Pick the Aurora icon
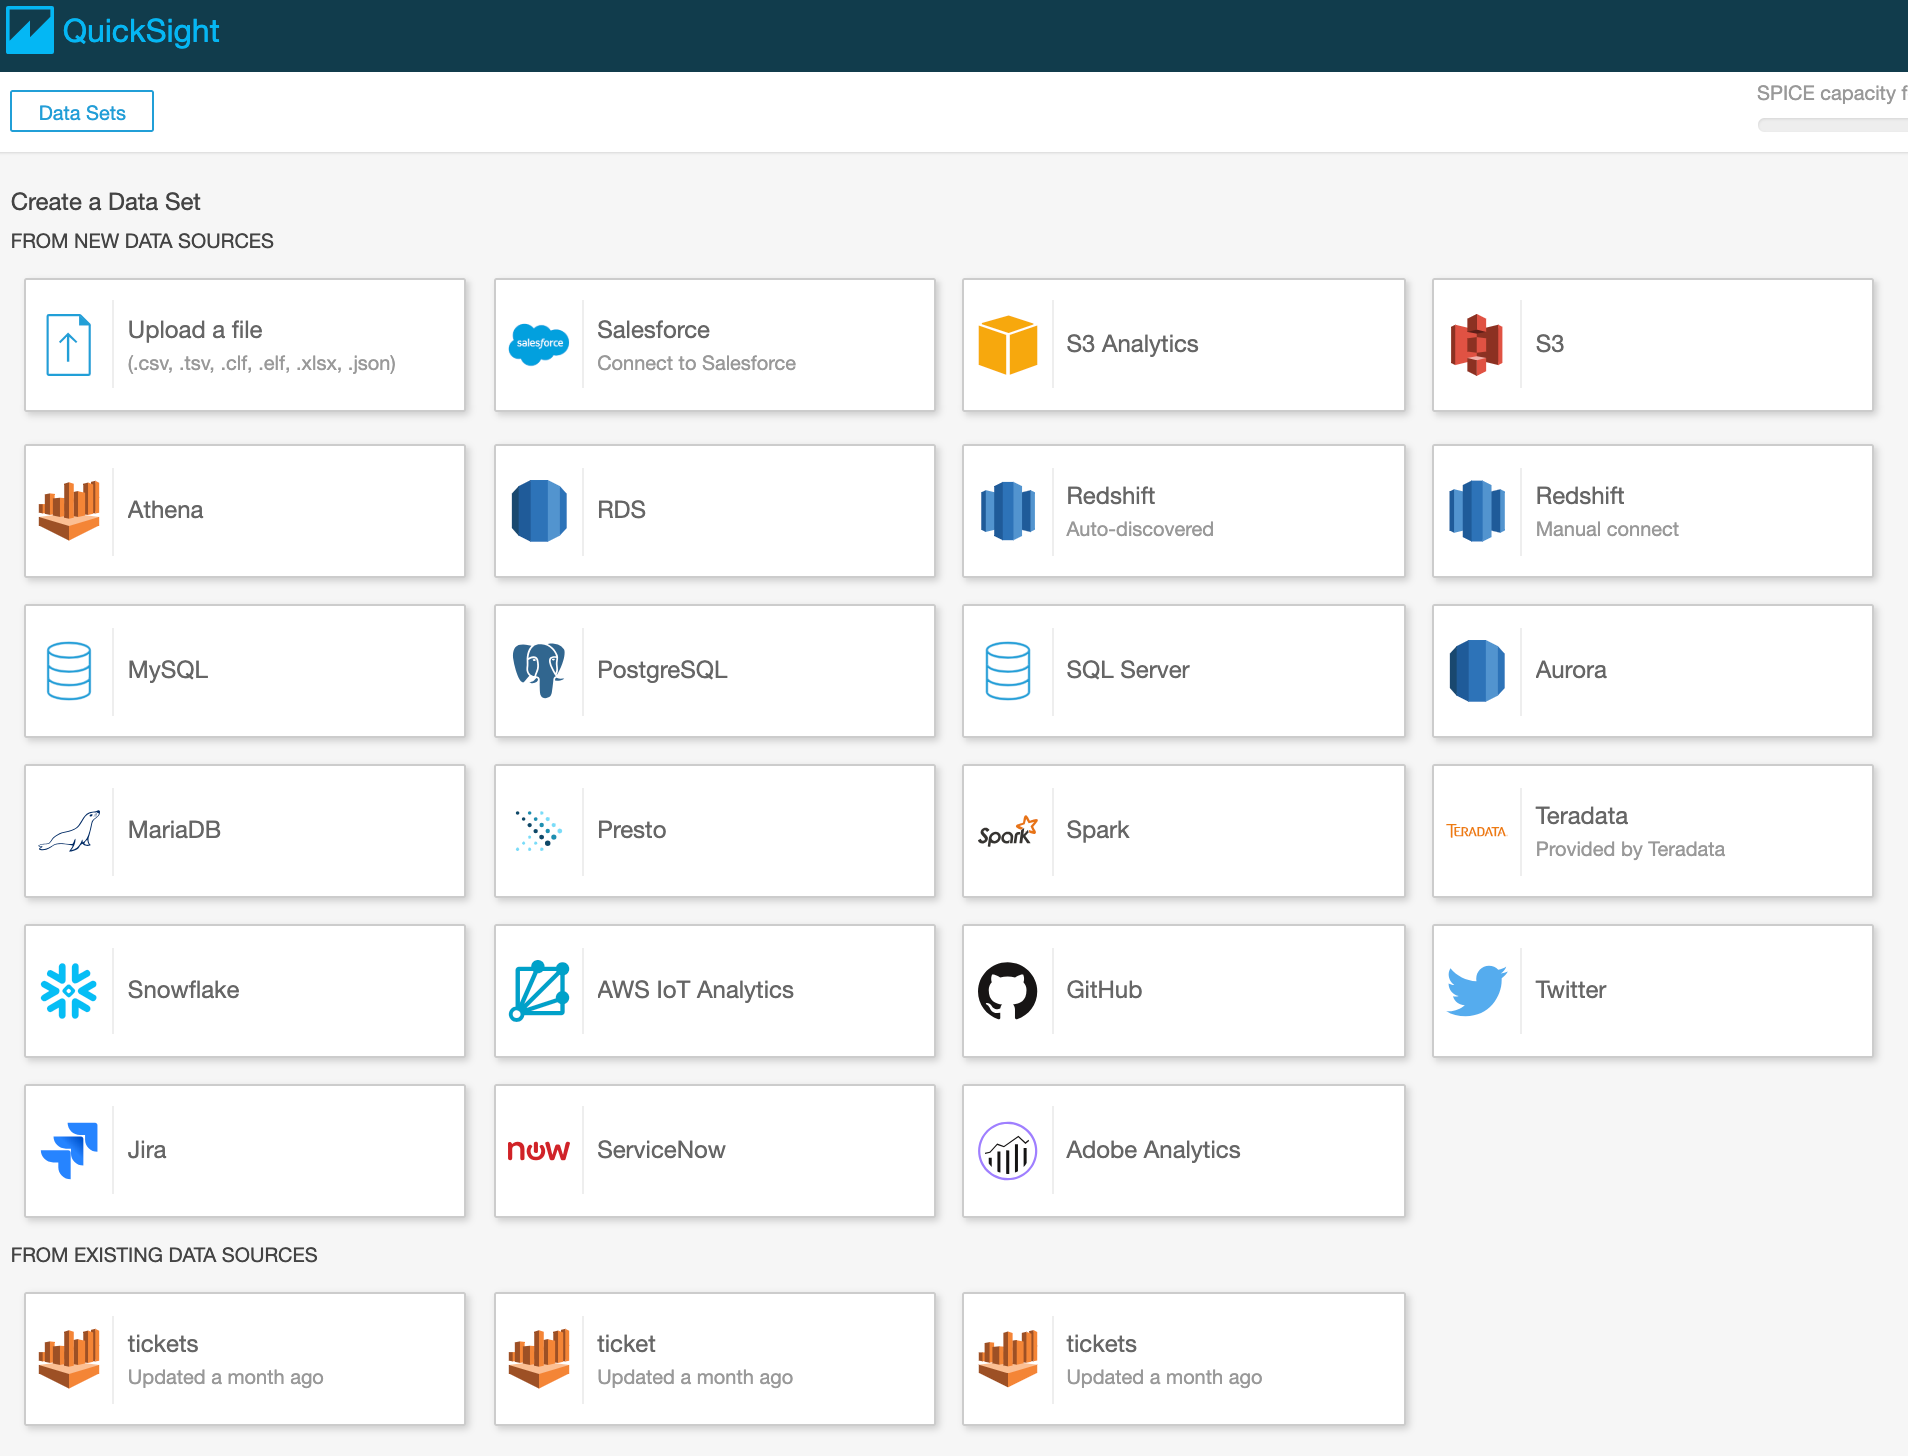1908x1456 pixels. (x=1477, y=671)
